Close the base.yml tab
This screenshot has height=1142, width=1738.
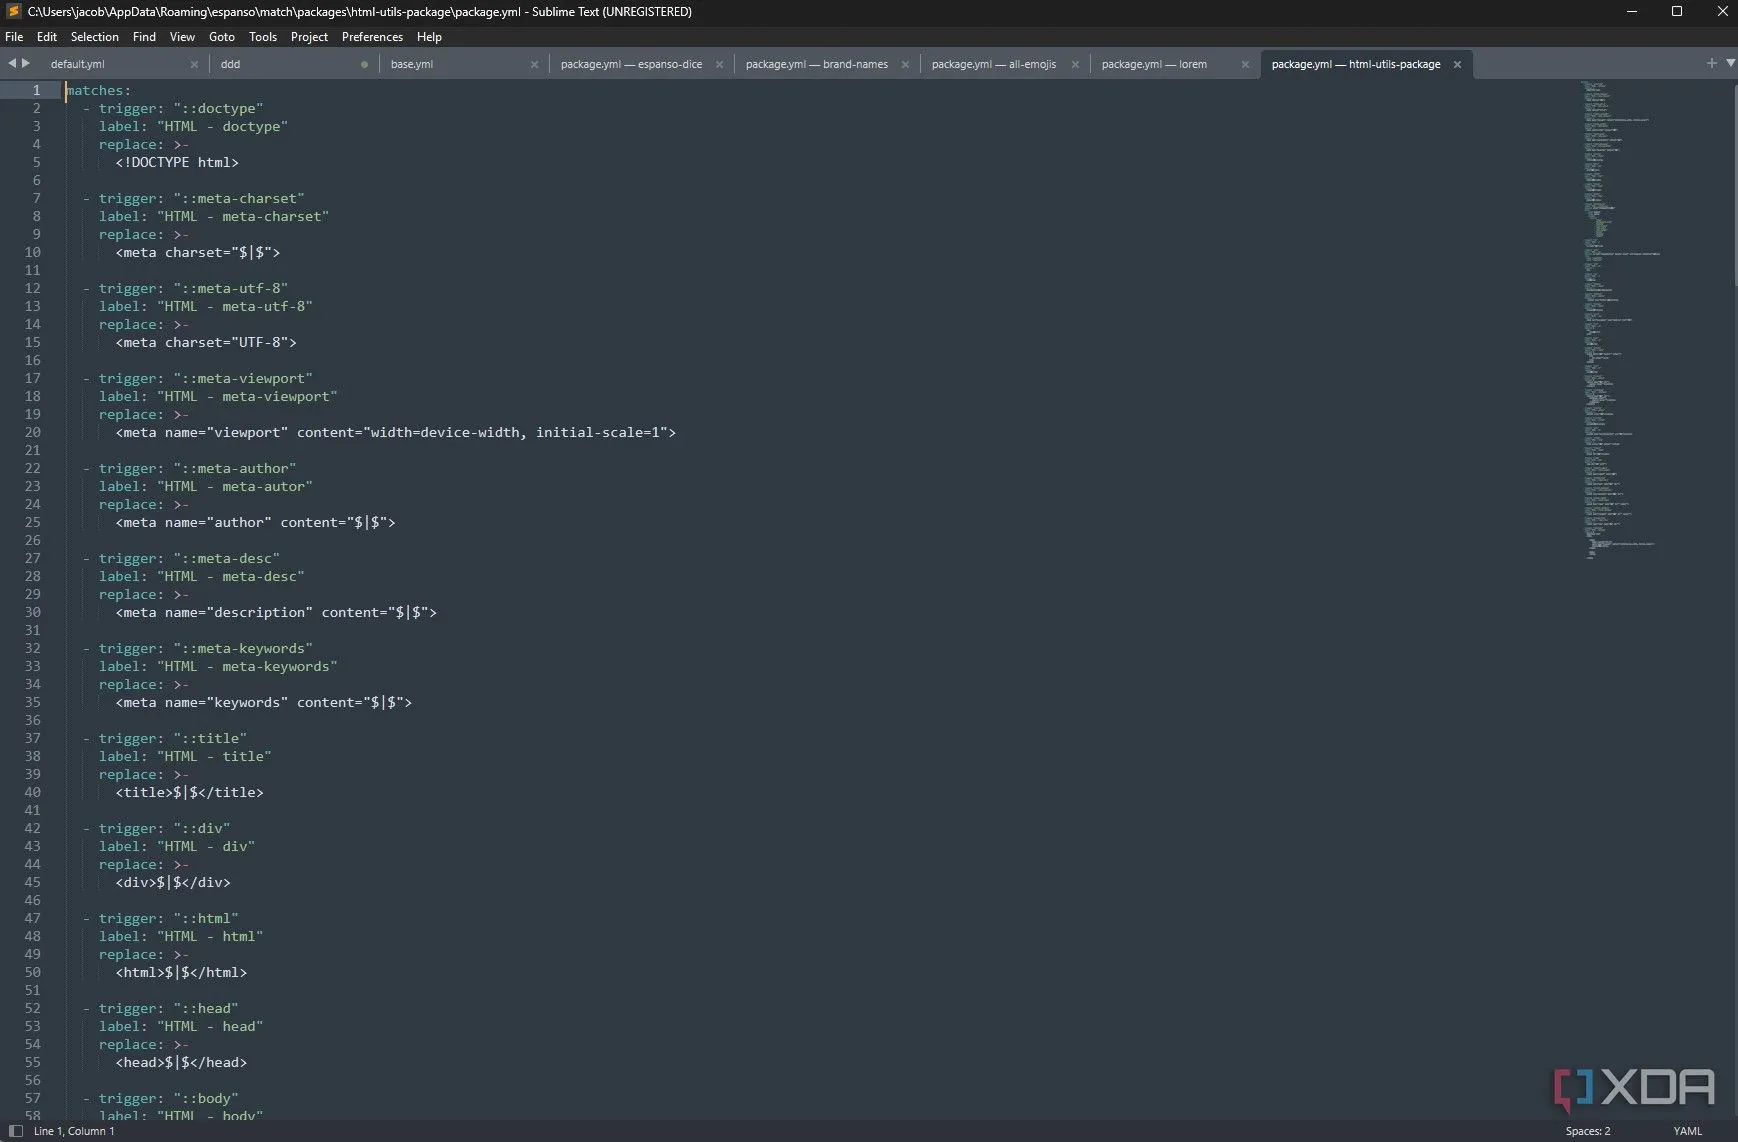[534, 64]
